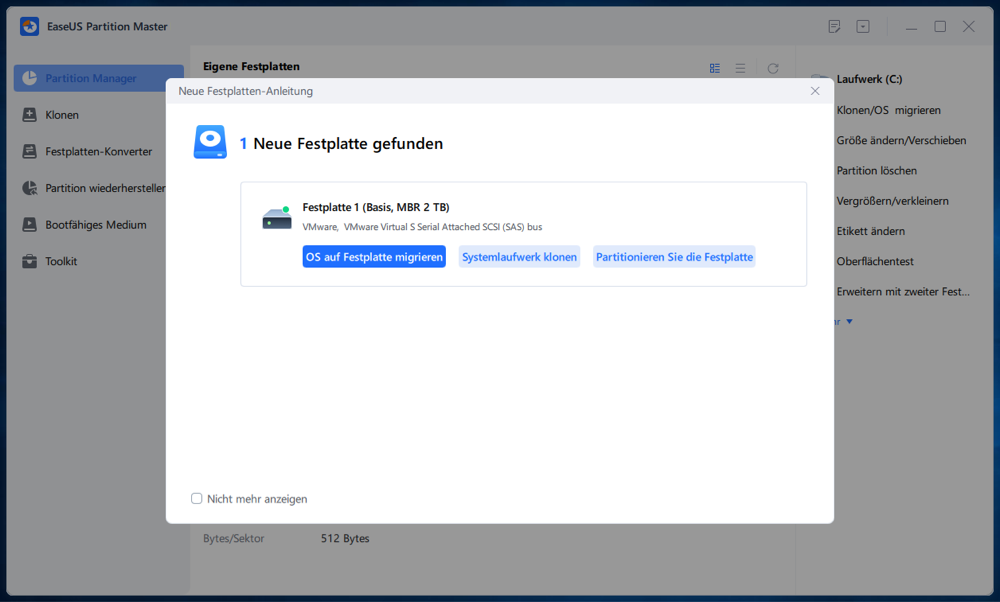Select the Festplatte 1 (Basis, MBR 2 TB) title
The height and width of the screenshot is (602, 1000).
tap(376, 207)
